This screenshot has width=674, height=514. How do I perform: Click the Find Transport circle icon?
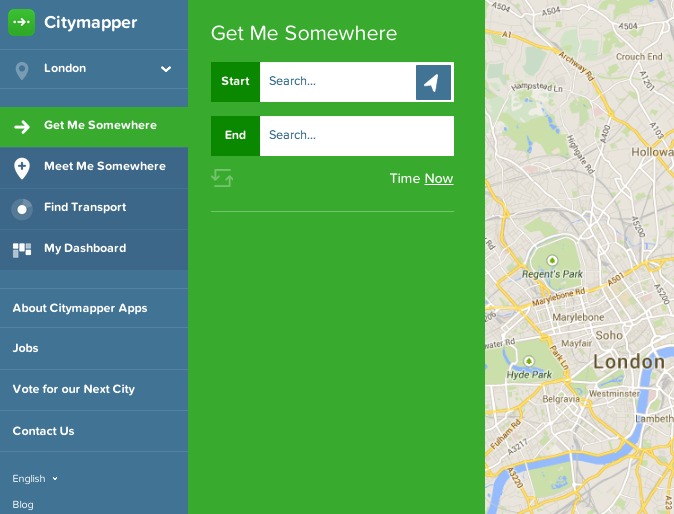pos(21,208)
